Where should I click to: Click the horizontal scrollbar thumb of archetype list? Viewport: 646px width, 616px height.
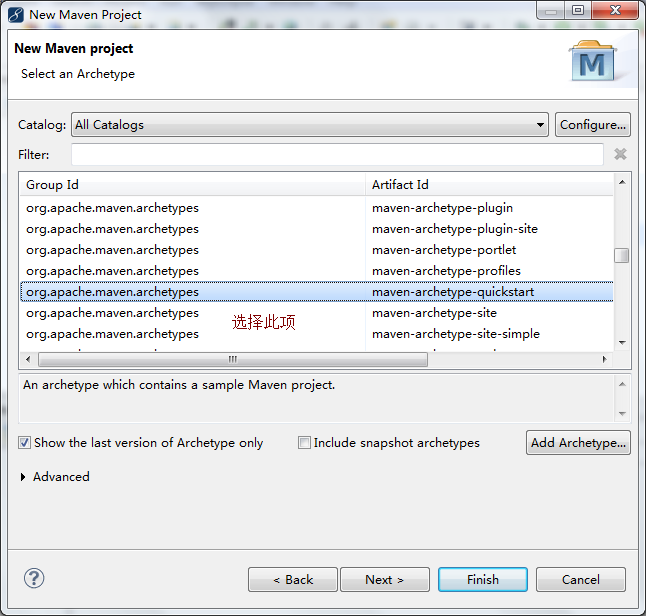point(233,359)
